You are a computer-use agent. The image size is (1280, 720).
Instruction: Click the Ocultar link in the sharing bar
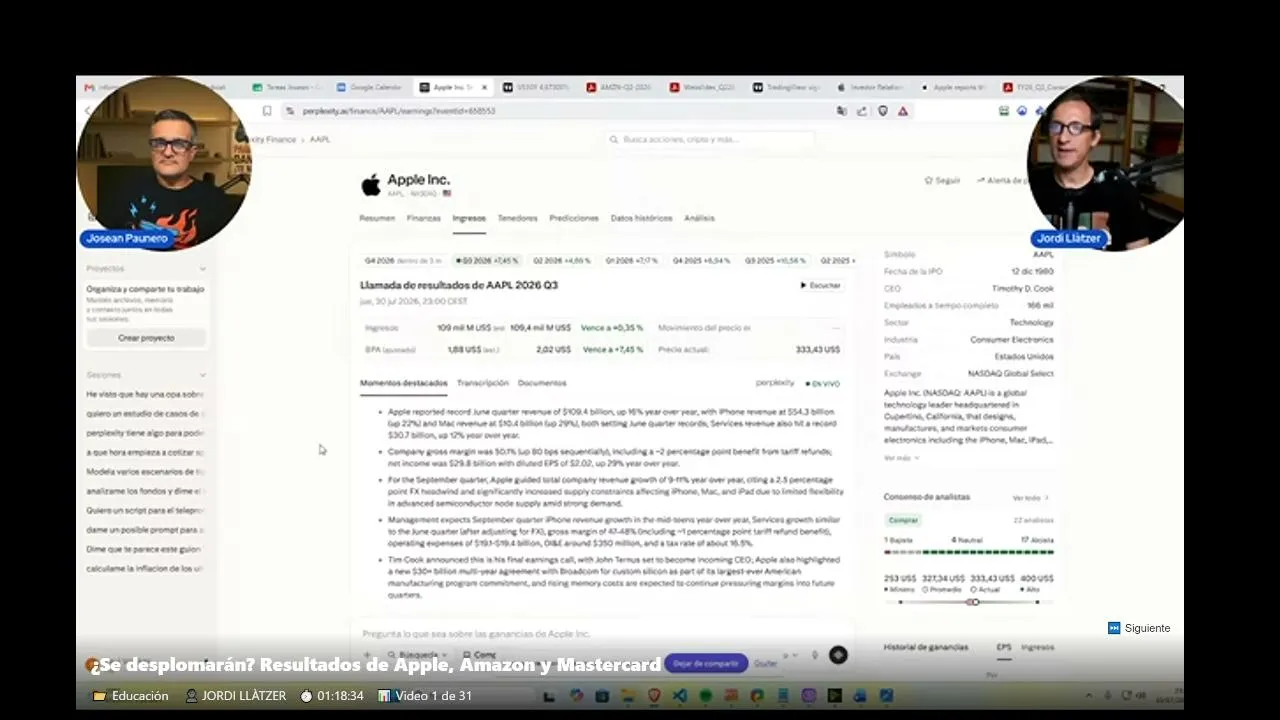pos(766,663)
